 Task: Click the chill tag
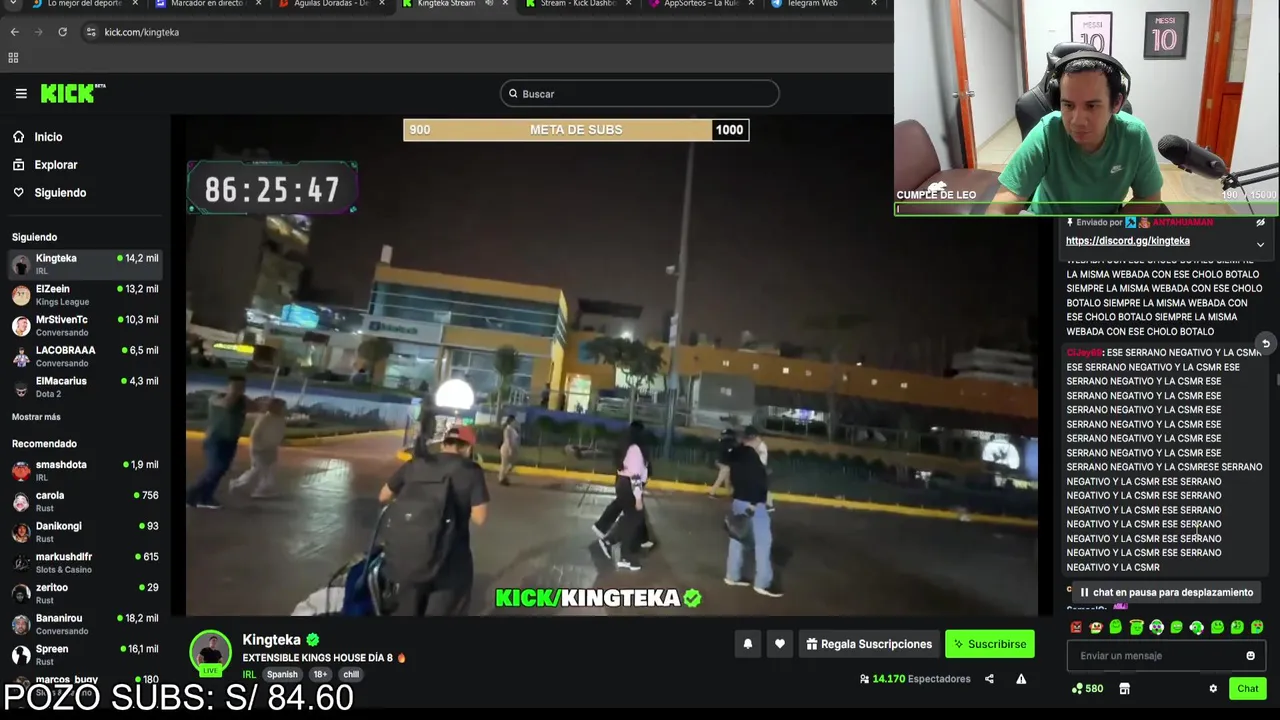coord(351,675)
